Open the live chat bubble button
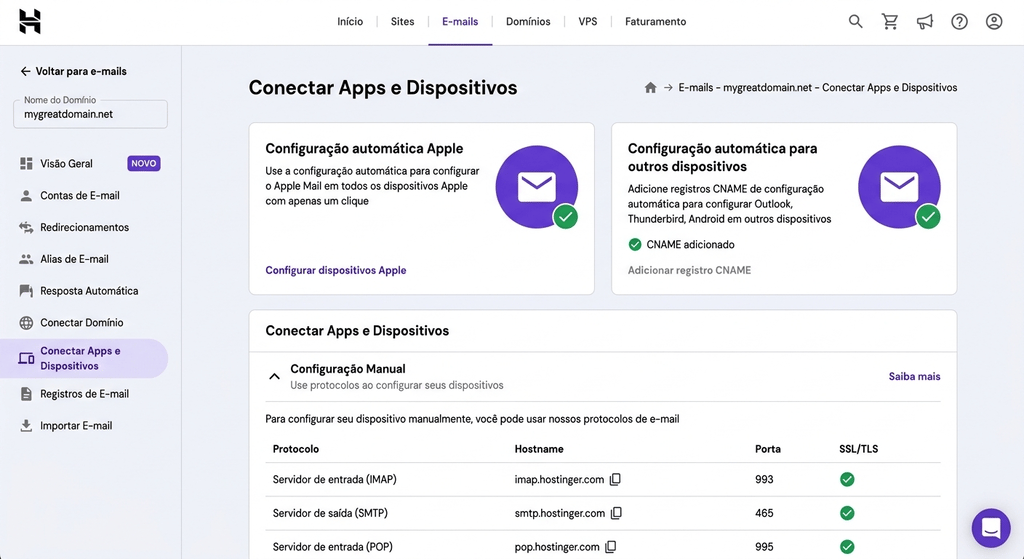Viewport: 1024px width, 559px height. [x=991, y=528]
